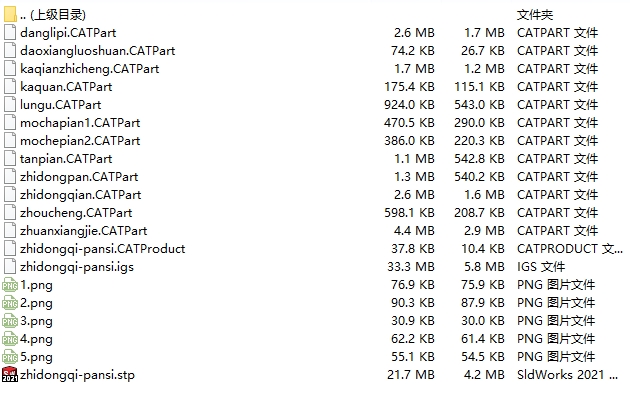Screen dimensions: 630x400
Task: Select the file icon of zhidongqi-pansi.CATProduct
Action: tap(10, 249)
